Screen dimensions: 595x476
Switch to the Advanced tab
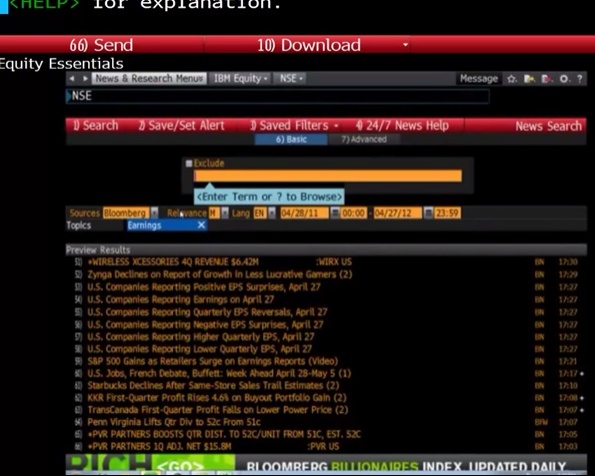364,139
